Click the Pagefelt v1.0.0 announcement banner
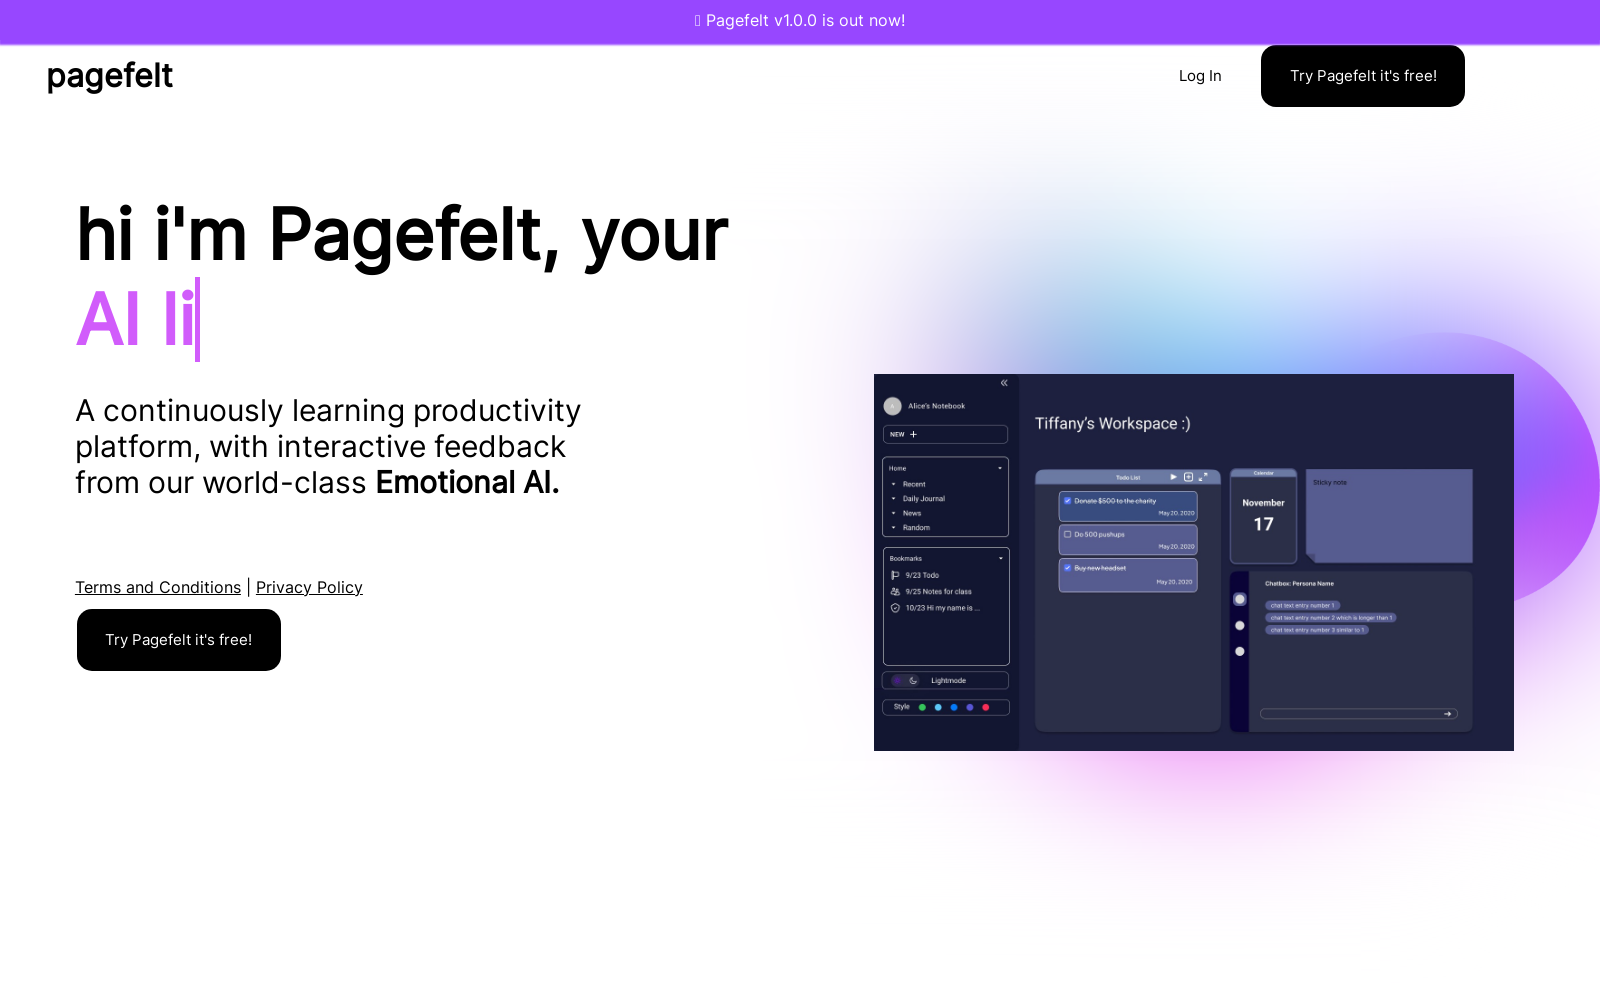Image resolution: width=1600 pixels, height=1000 pixels. (800, 21)
